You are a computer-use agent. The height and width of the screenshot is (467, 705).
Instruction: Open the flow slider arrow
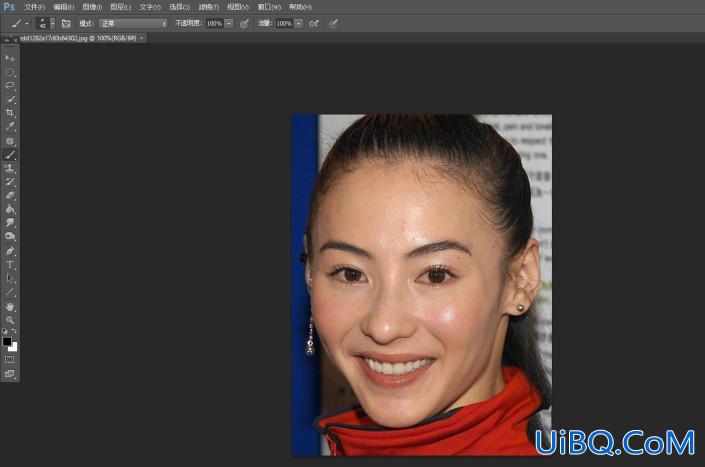tap(299, 23)
